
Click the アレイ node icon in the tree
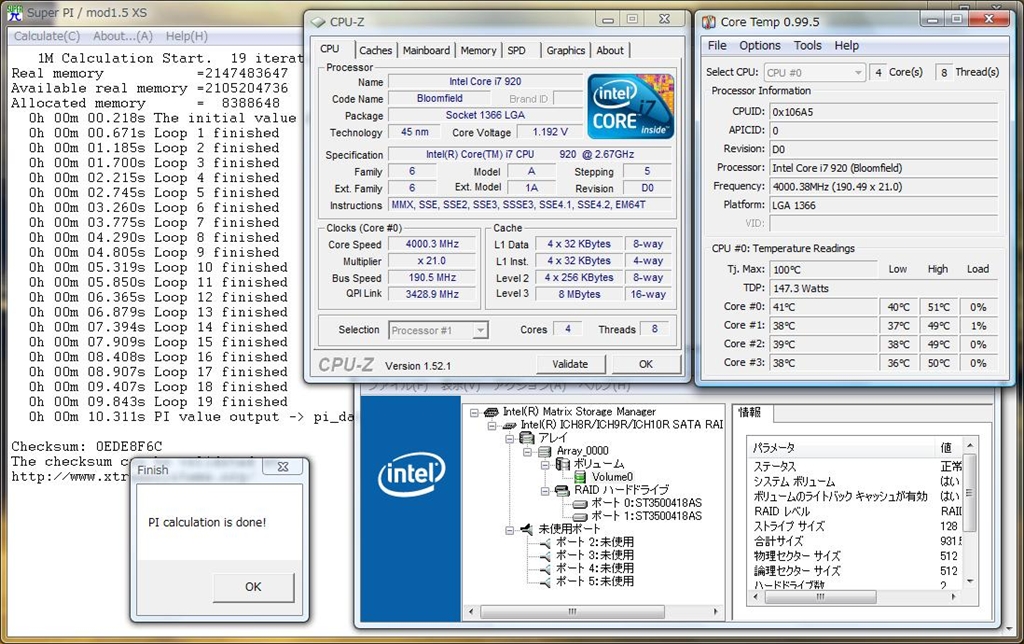point(527,438)
